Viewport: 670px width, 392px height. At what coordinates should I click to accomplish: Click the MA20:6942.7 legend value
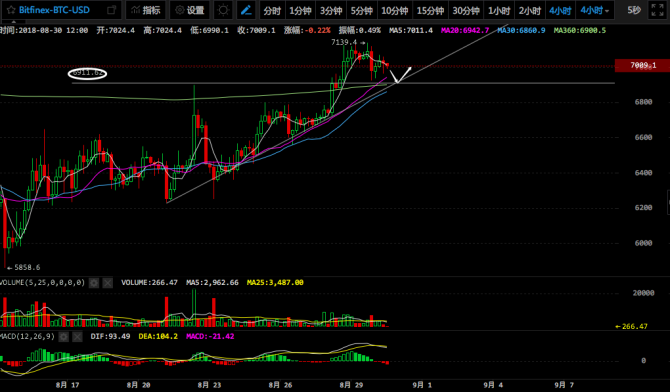465,30
